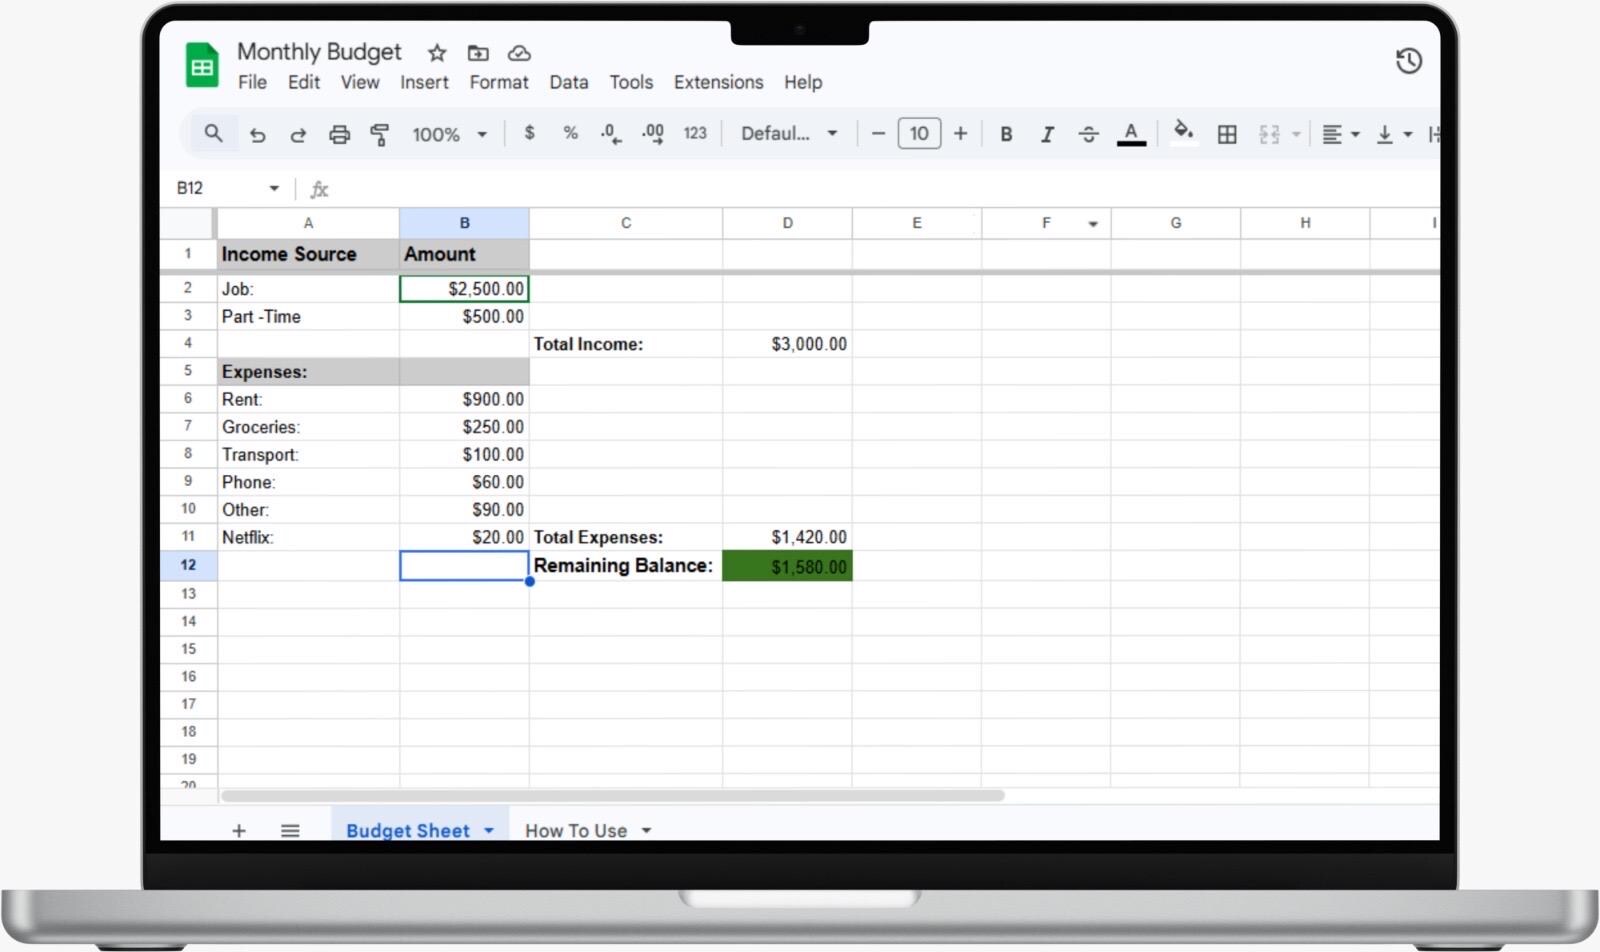Open the Insert menu
Image resolution: width=1600 pixels, height=952 pixels.
click(424, 82)
